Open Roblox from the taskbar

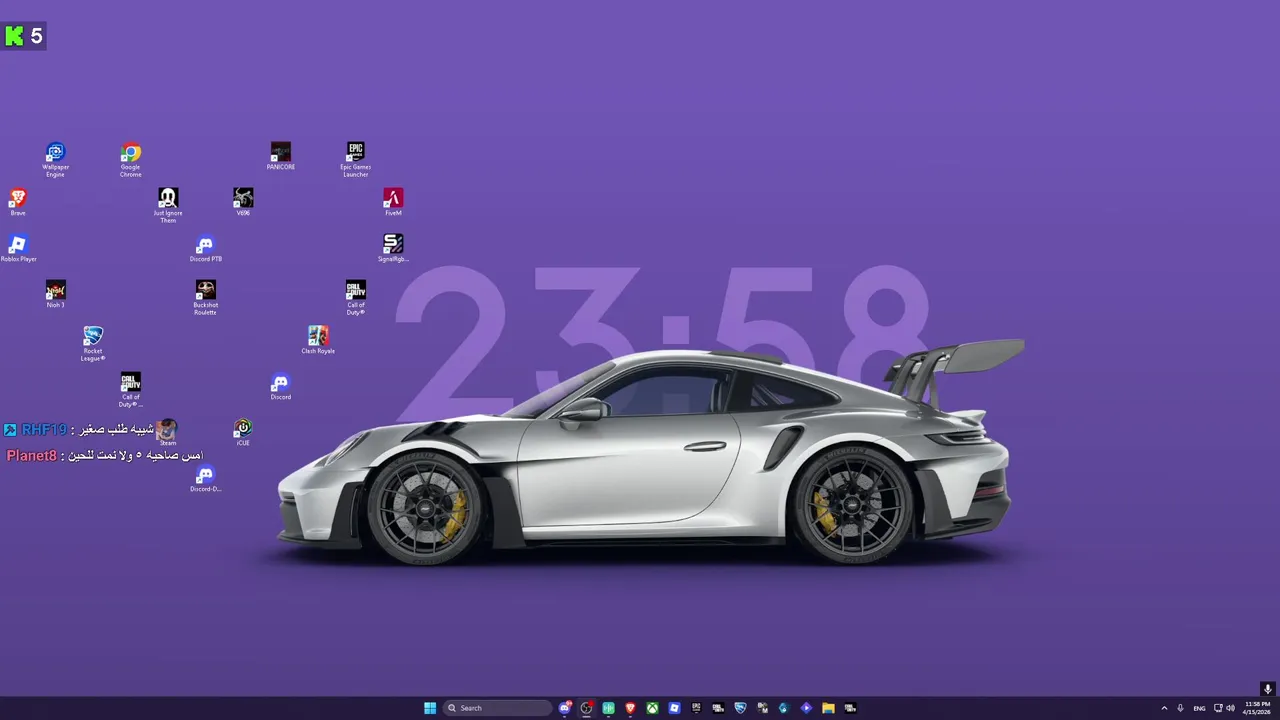tap(674, 708)
